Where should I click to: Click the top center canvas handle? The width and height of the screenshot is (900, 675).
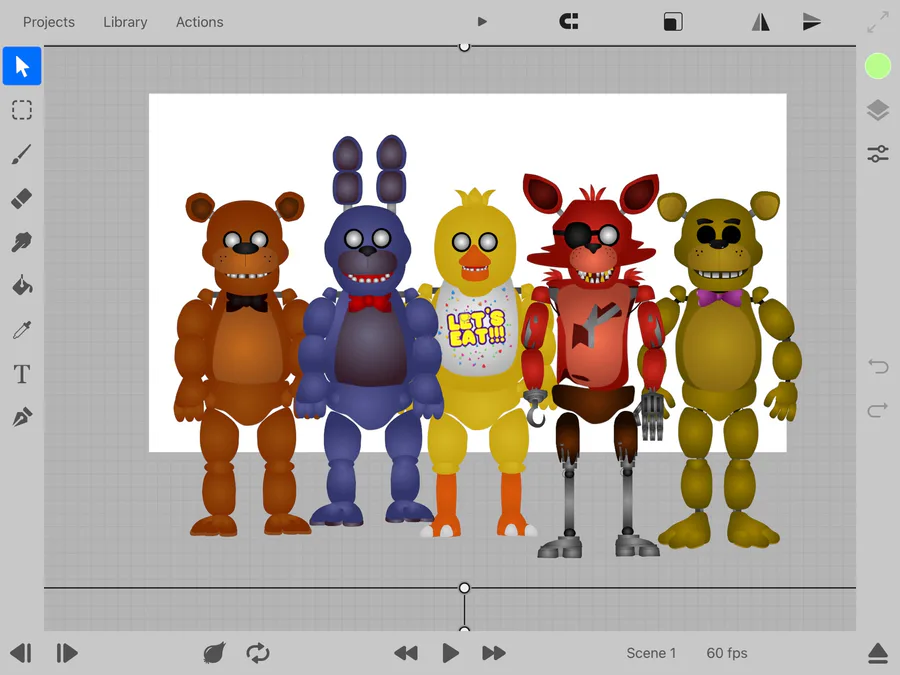[x=464, y=46]
